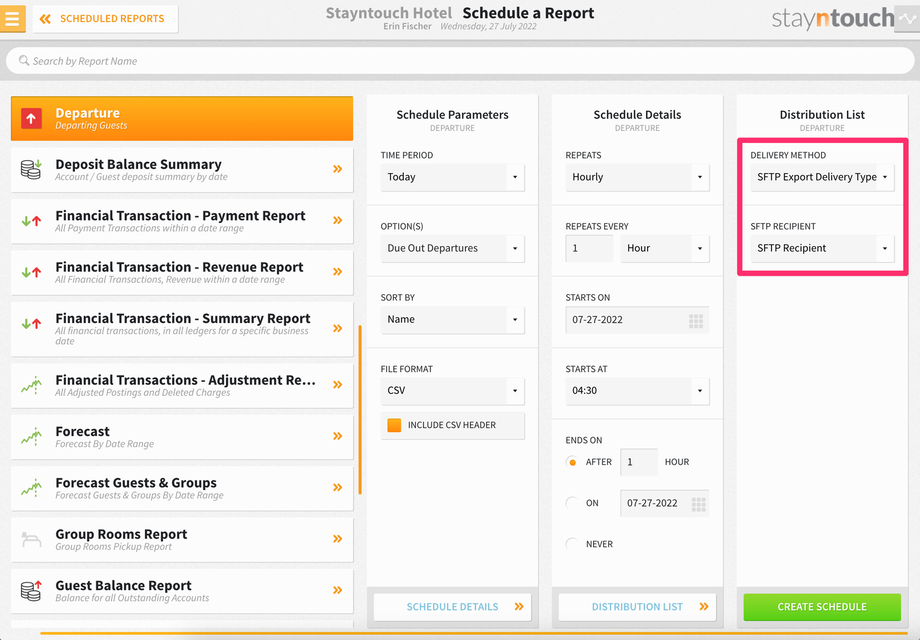
Task: Select the Departure report red arrow icon
Action: (32, 118)
